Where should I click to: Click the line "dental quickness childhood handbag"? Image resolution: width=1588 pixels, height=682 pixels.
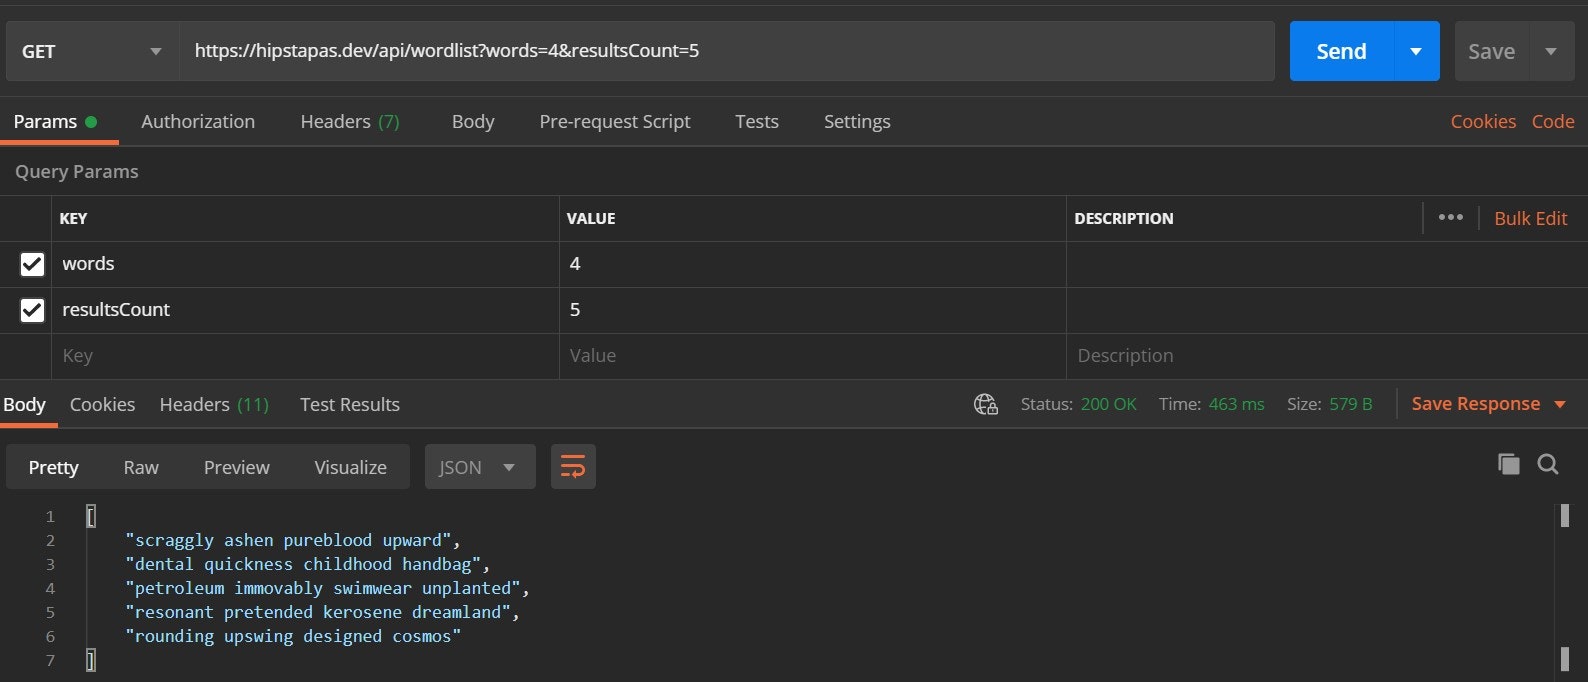click(x=308, y=564)
